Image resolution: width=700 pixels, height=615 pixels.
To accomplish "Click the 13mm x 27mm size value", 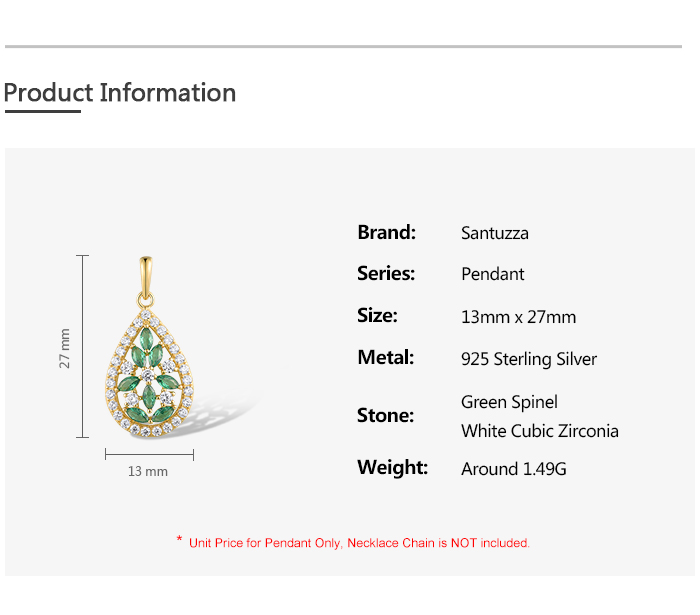I will point(518,317).
